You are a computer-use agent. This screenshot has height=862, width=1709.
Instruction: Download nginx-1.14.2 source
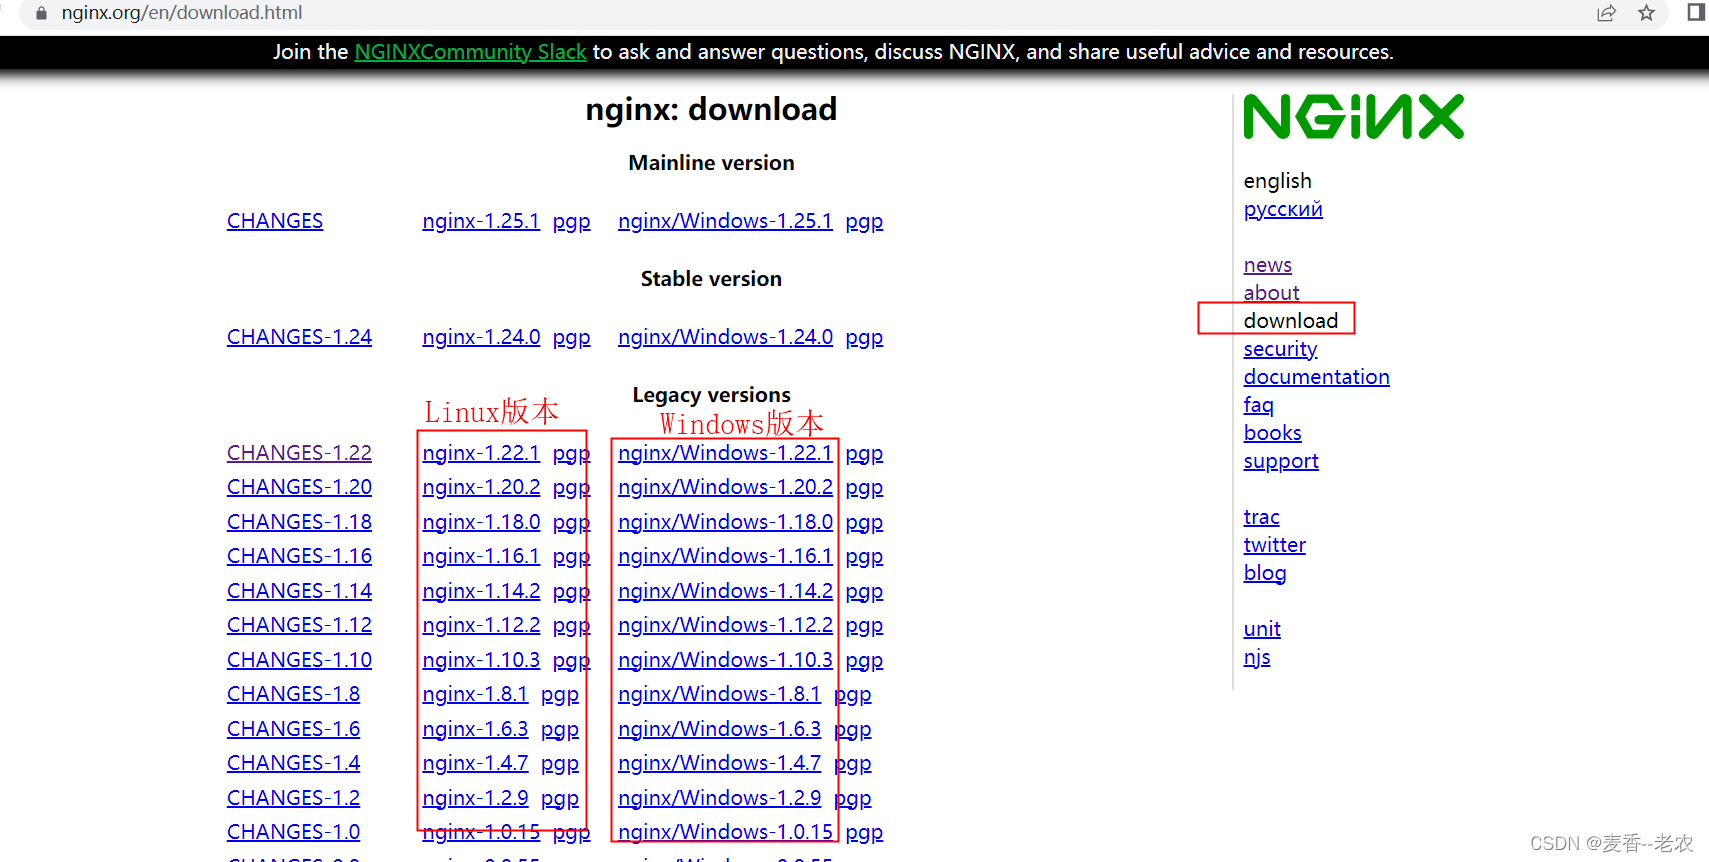click(481, 591)
